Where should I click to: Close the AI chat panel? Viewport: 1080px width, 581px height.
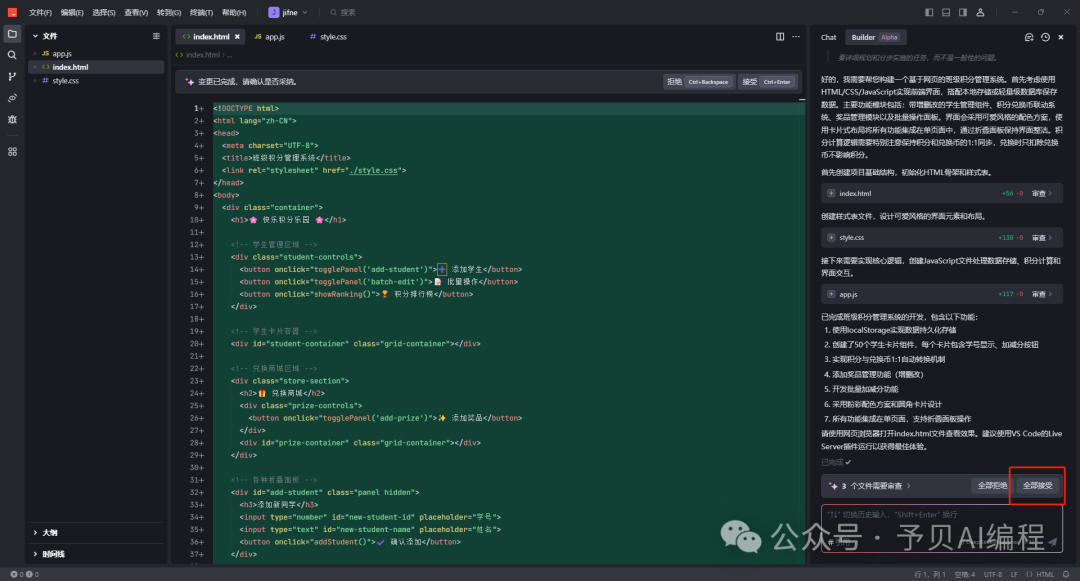pos(1061,37)
